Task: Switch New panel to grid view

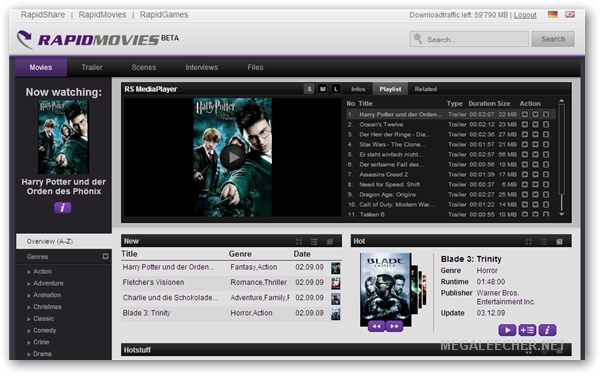Action: (299, 242)
